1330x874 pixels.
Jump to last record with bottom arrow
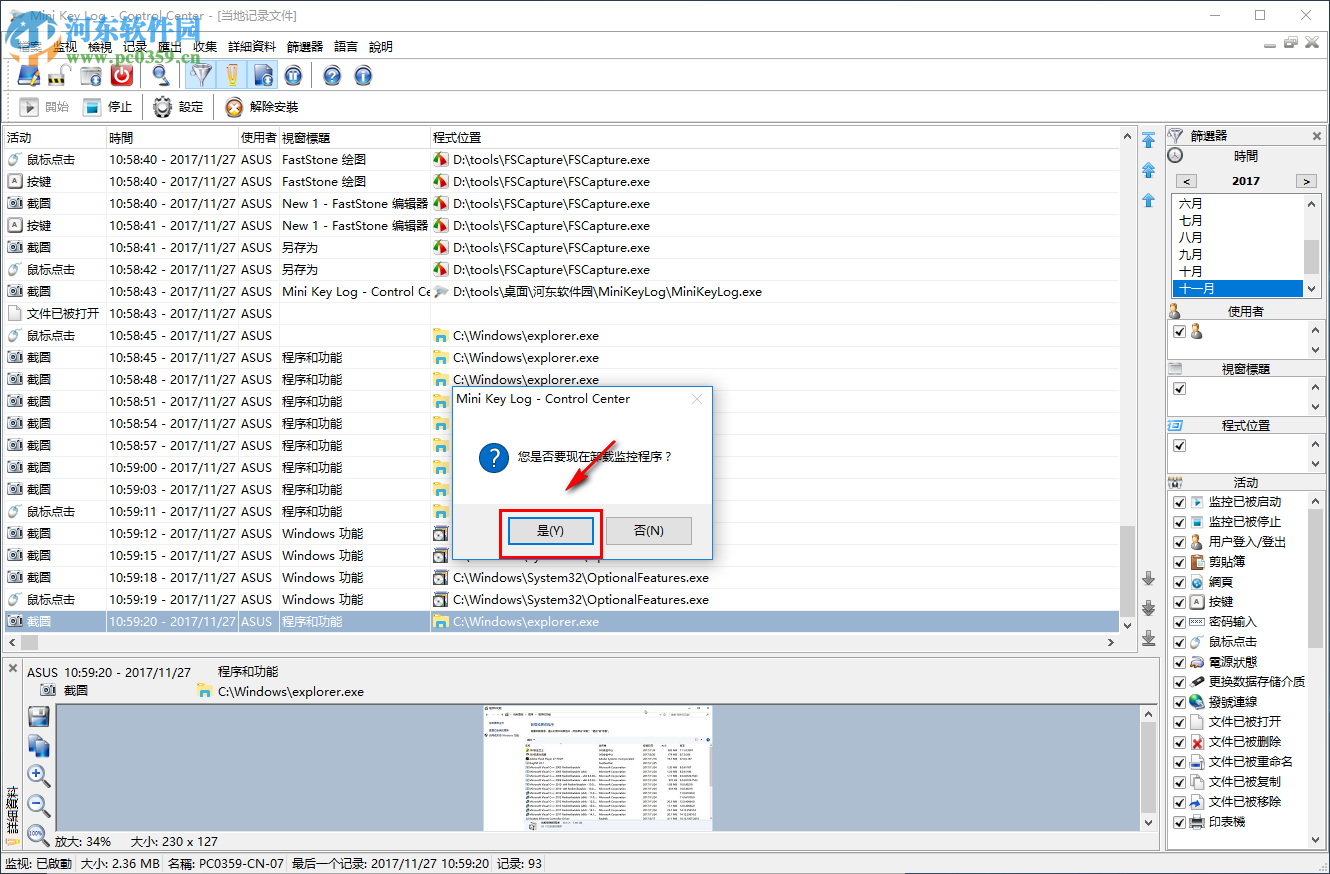1149,638
